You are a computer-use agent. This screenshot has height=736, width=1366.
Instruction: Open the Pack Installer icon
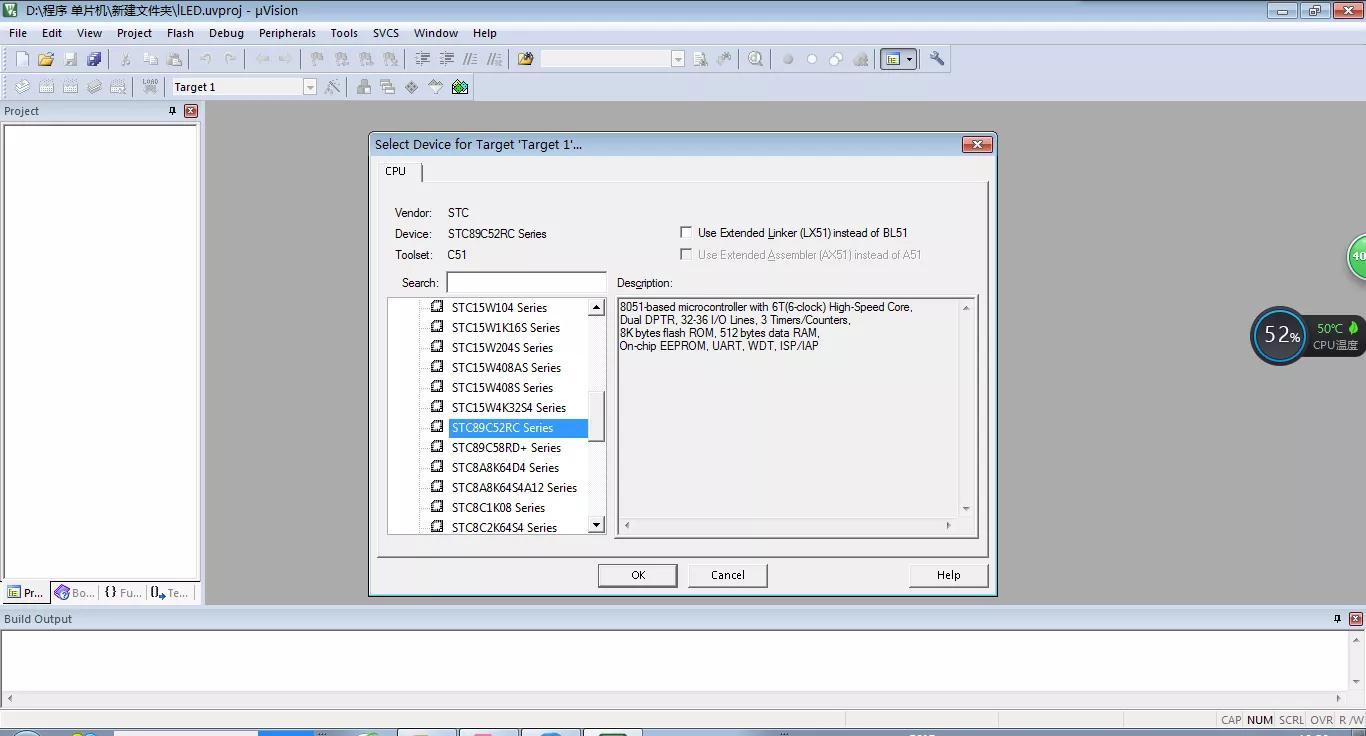click(460, 87)
